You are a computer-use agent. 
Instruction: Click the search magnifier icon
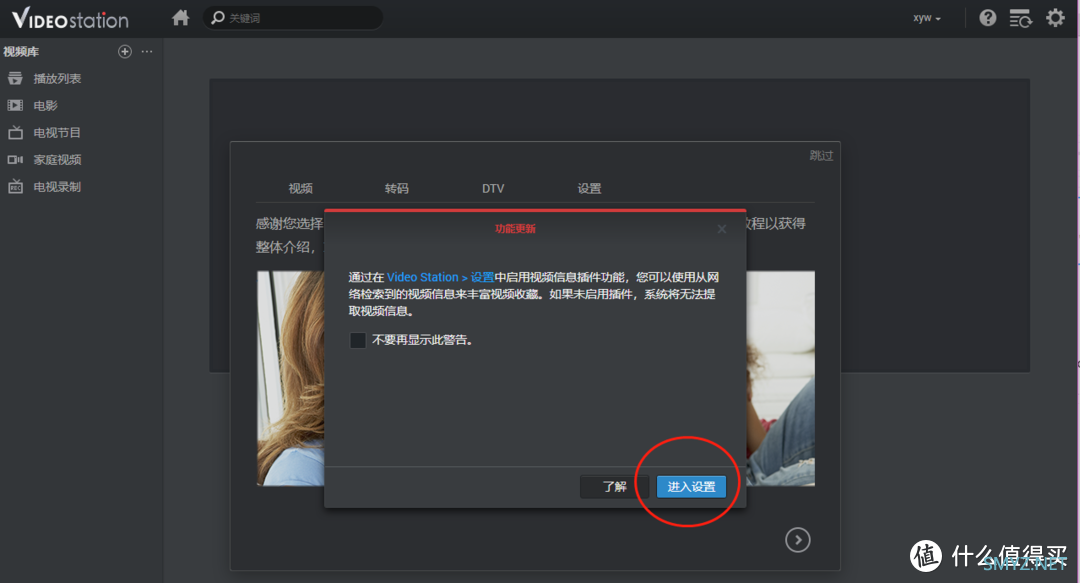coord(218,18)
